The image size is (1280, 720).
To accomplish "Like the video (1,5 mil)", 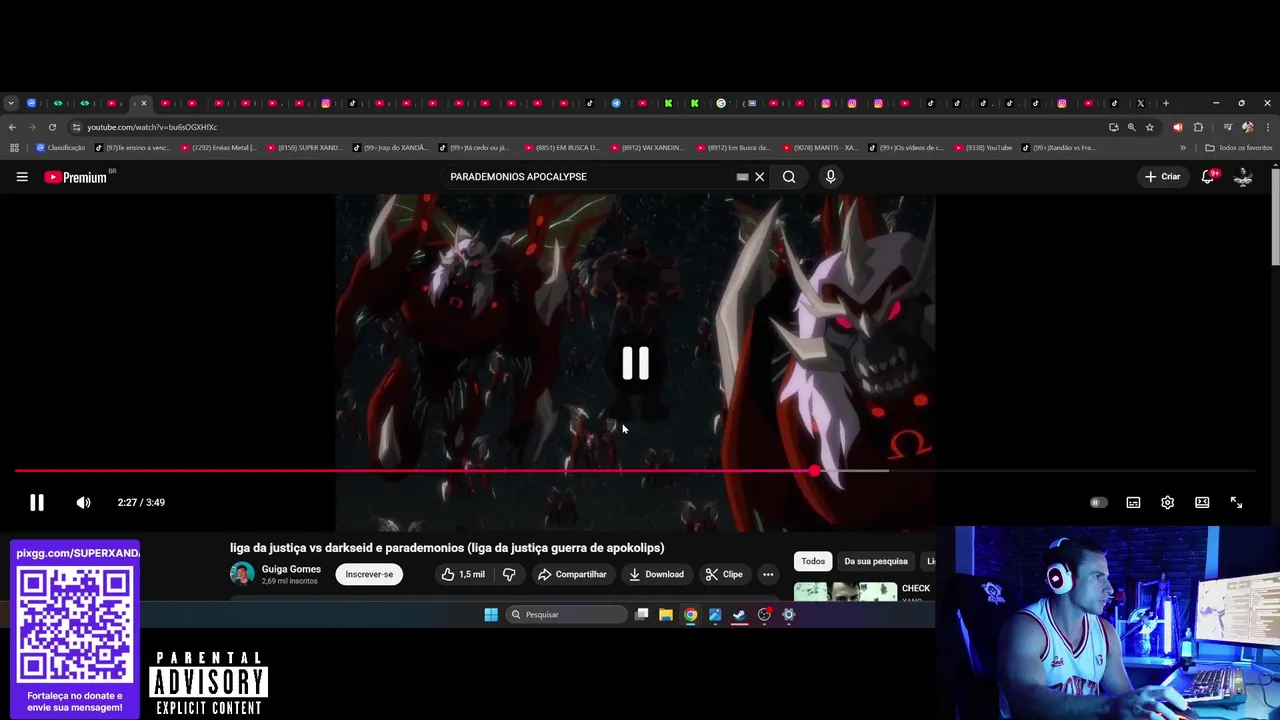I will [464, 574].
